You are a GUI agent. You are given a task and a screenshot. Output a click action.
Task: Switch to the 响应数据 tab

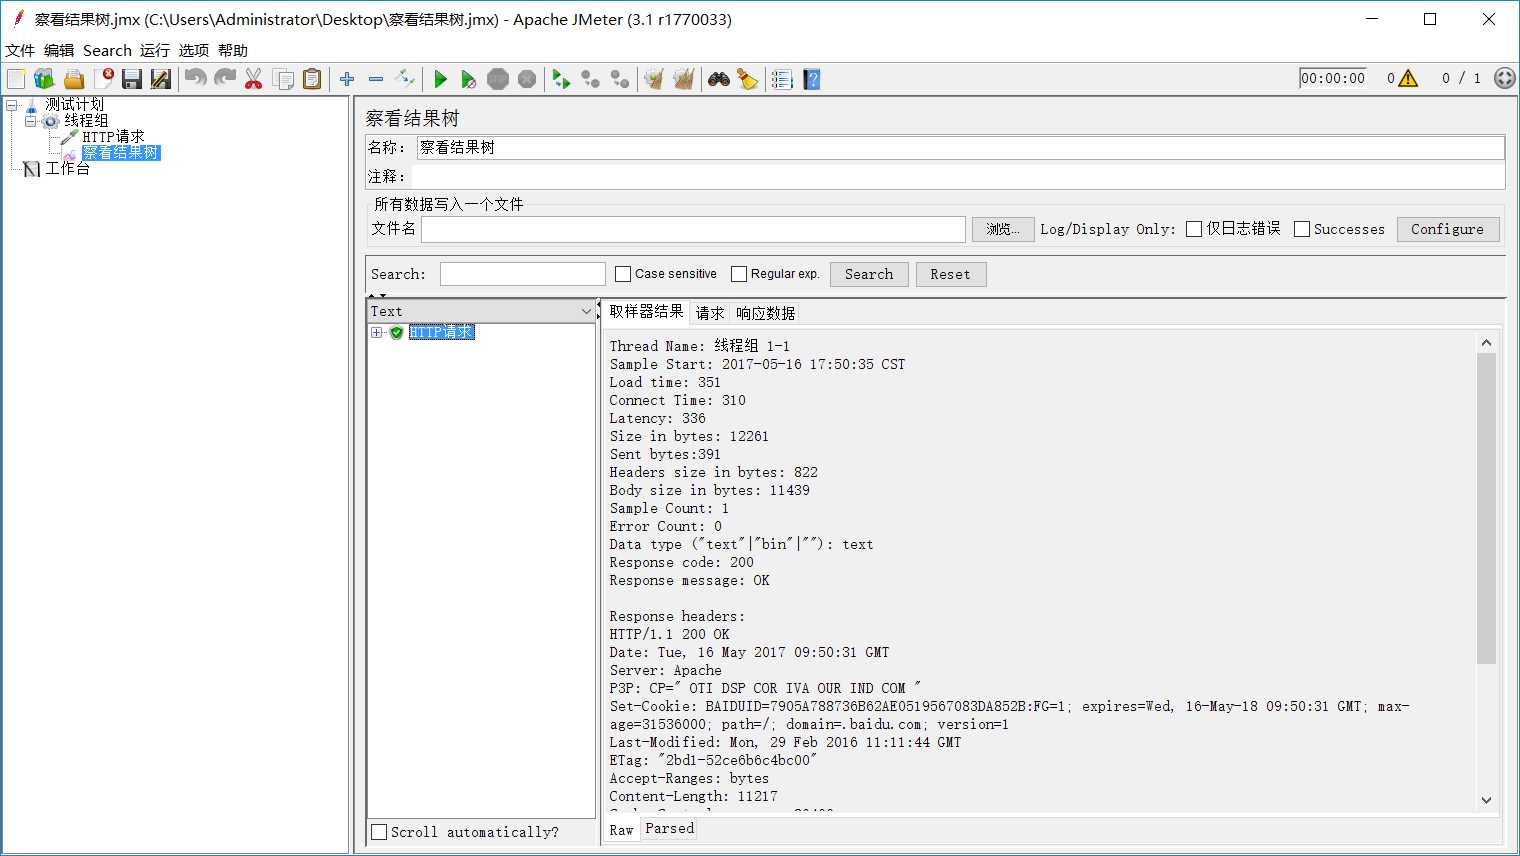[x=765, y=313]
